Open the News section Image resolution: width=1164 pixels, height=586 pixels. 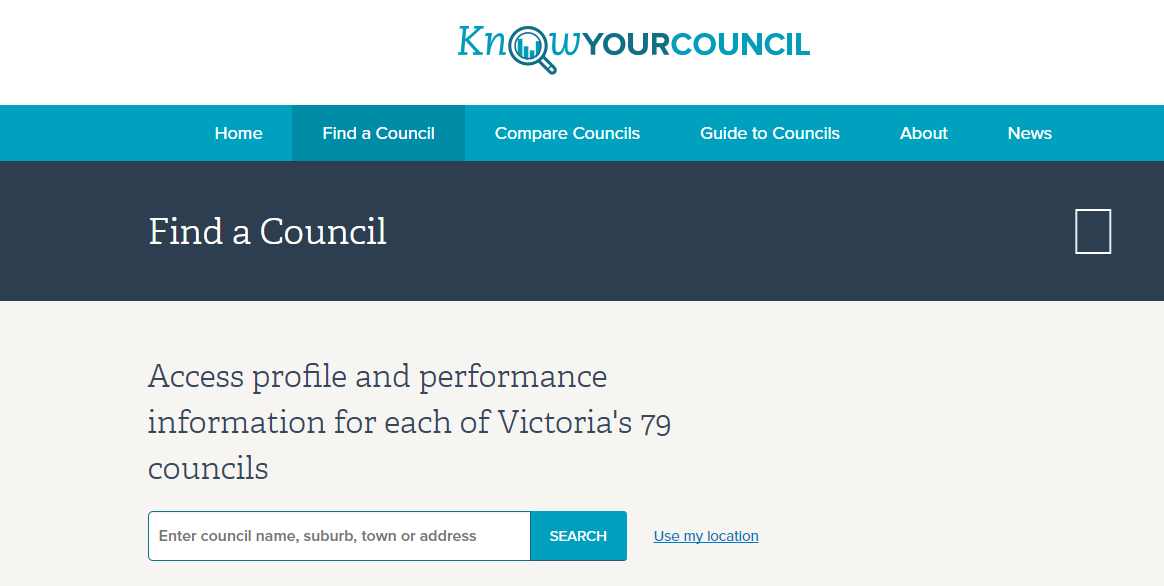[1030, 133]
